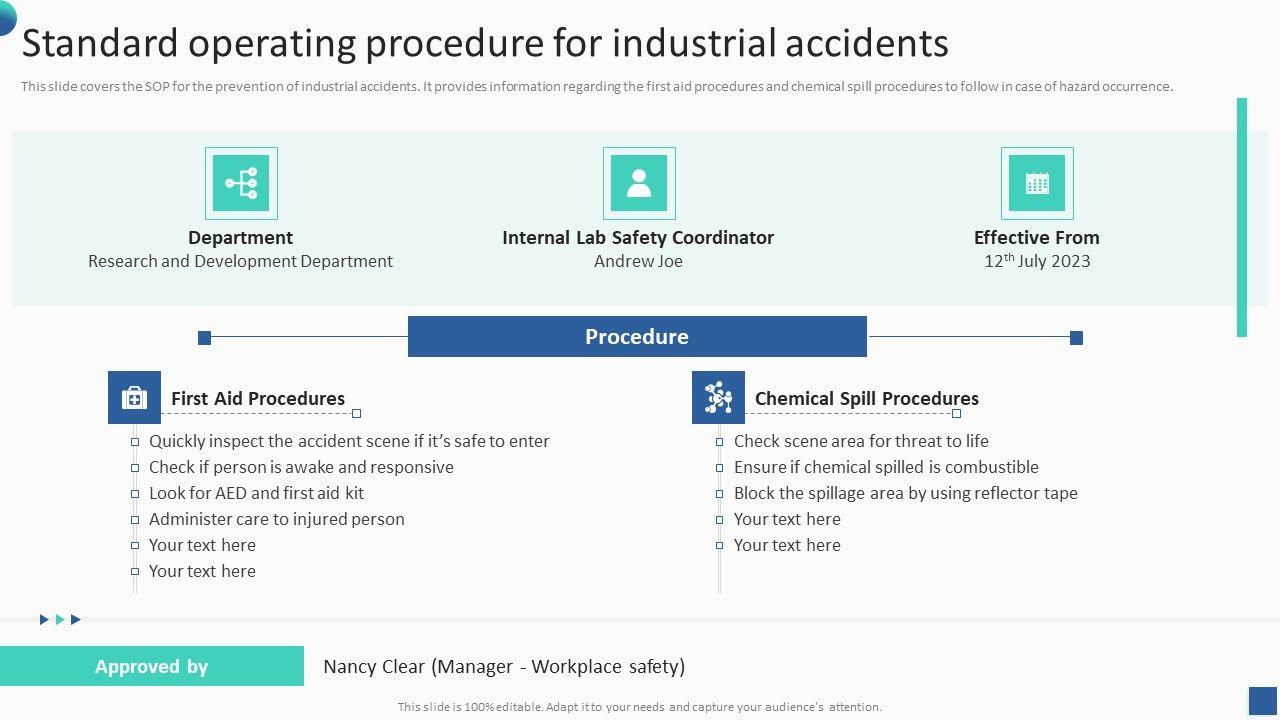
Task: Click bullet beside 'Quickly inspect the accident scene'
Action: (135, 442)
